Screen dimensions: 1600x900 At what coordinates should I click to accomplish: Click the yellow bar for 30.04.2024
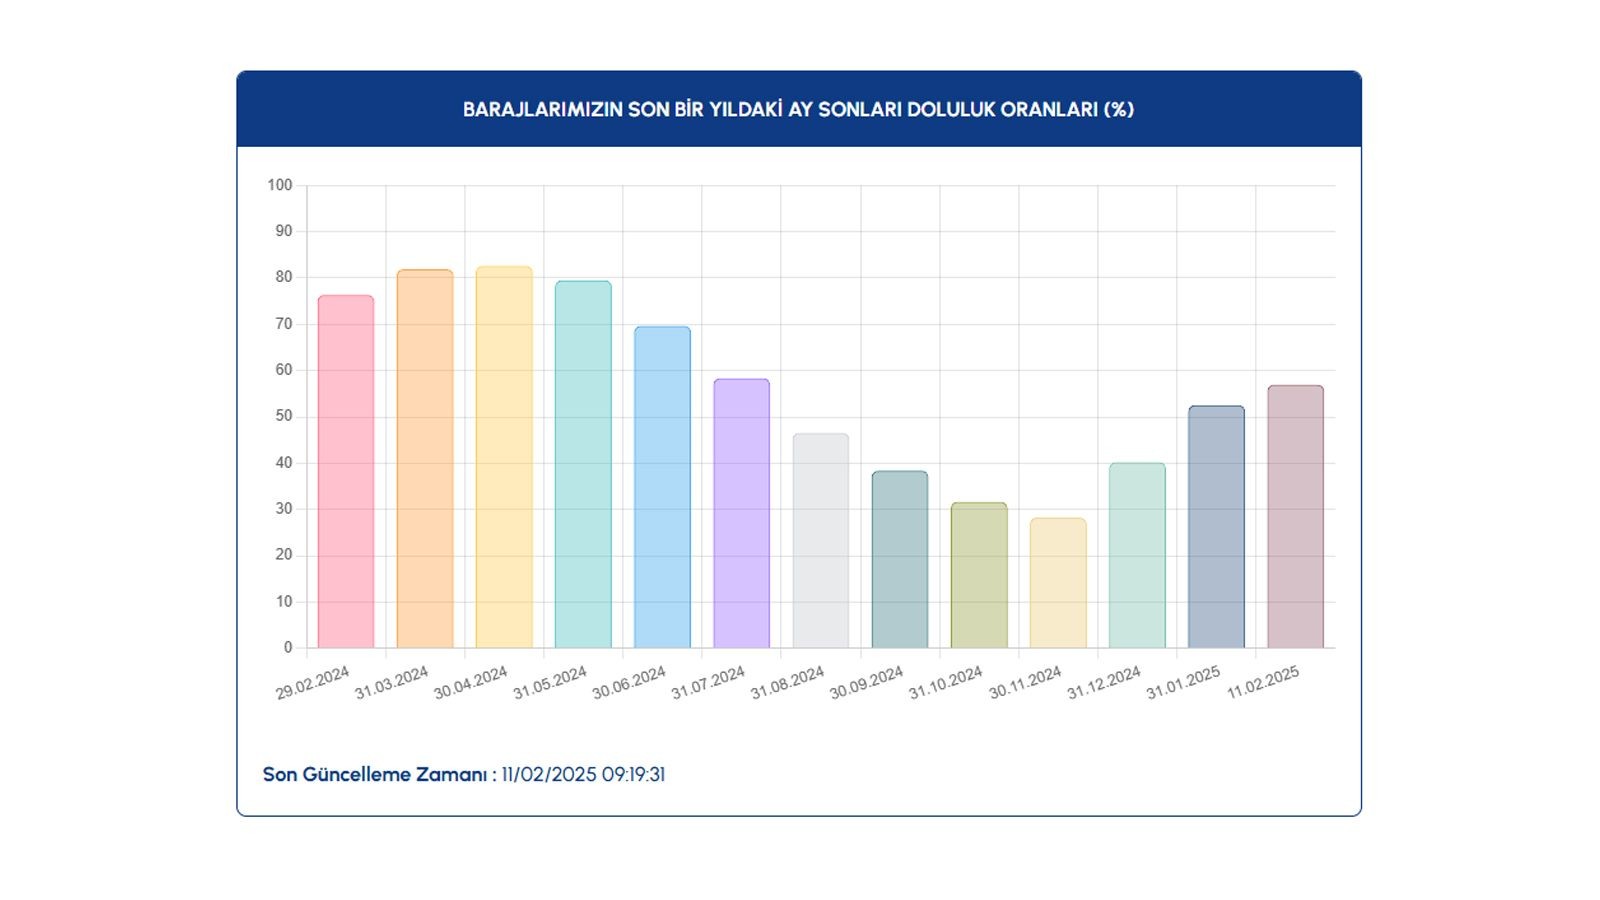pyautogui.click(x=504, y=457)
